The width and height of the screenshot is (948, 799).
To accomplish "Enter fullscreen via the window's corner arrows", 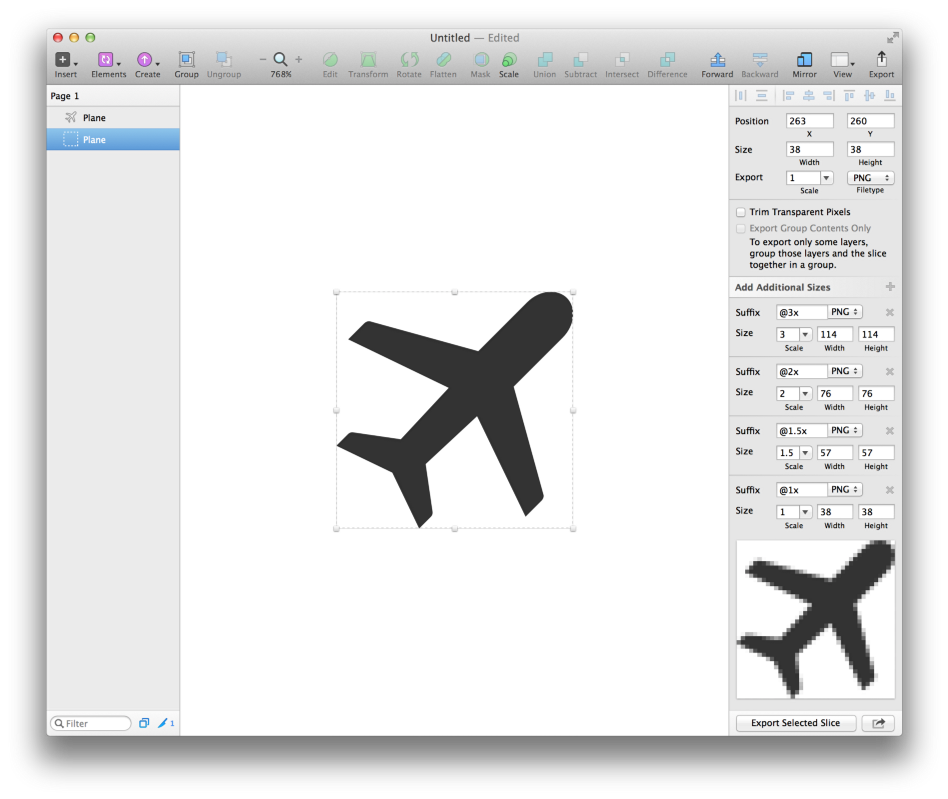I will 892,37.
